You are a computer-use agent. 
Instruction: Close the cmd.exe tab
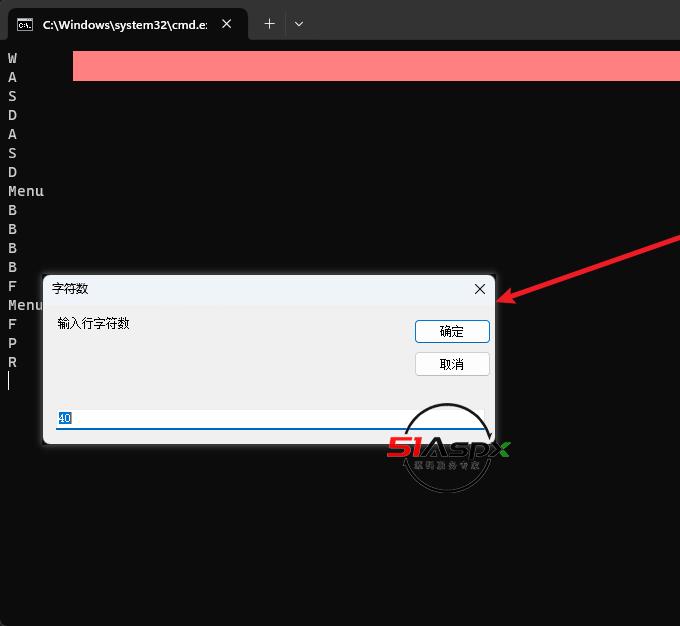[226, 24]
